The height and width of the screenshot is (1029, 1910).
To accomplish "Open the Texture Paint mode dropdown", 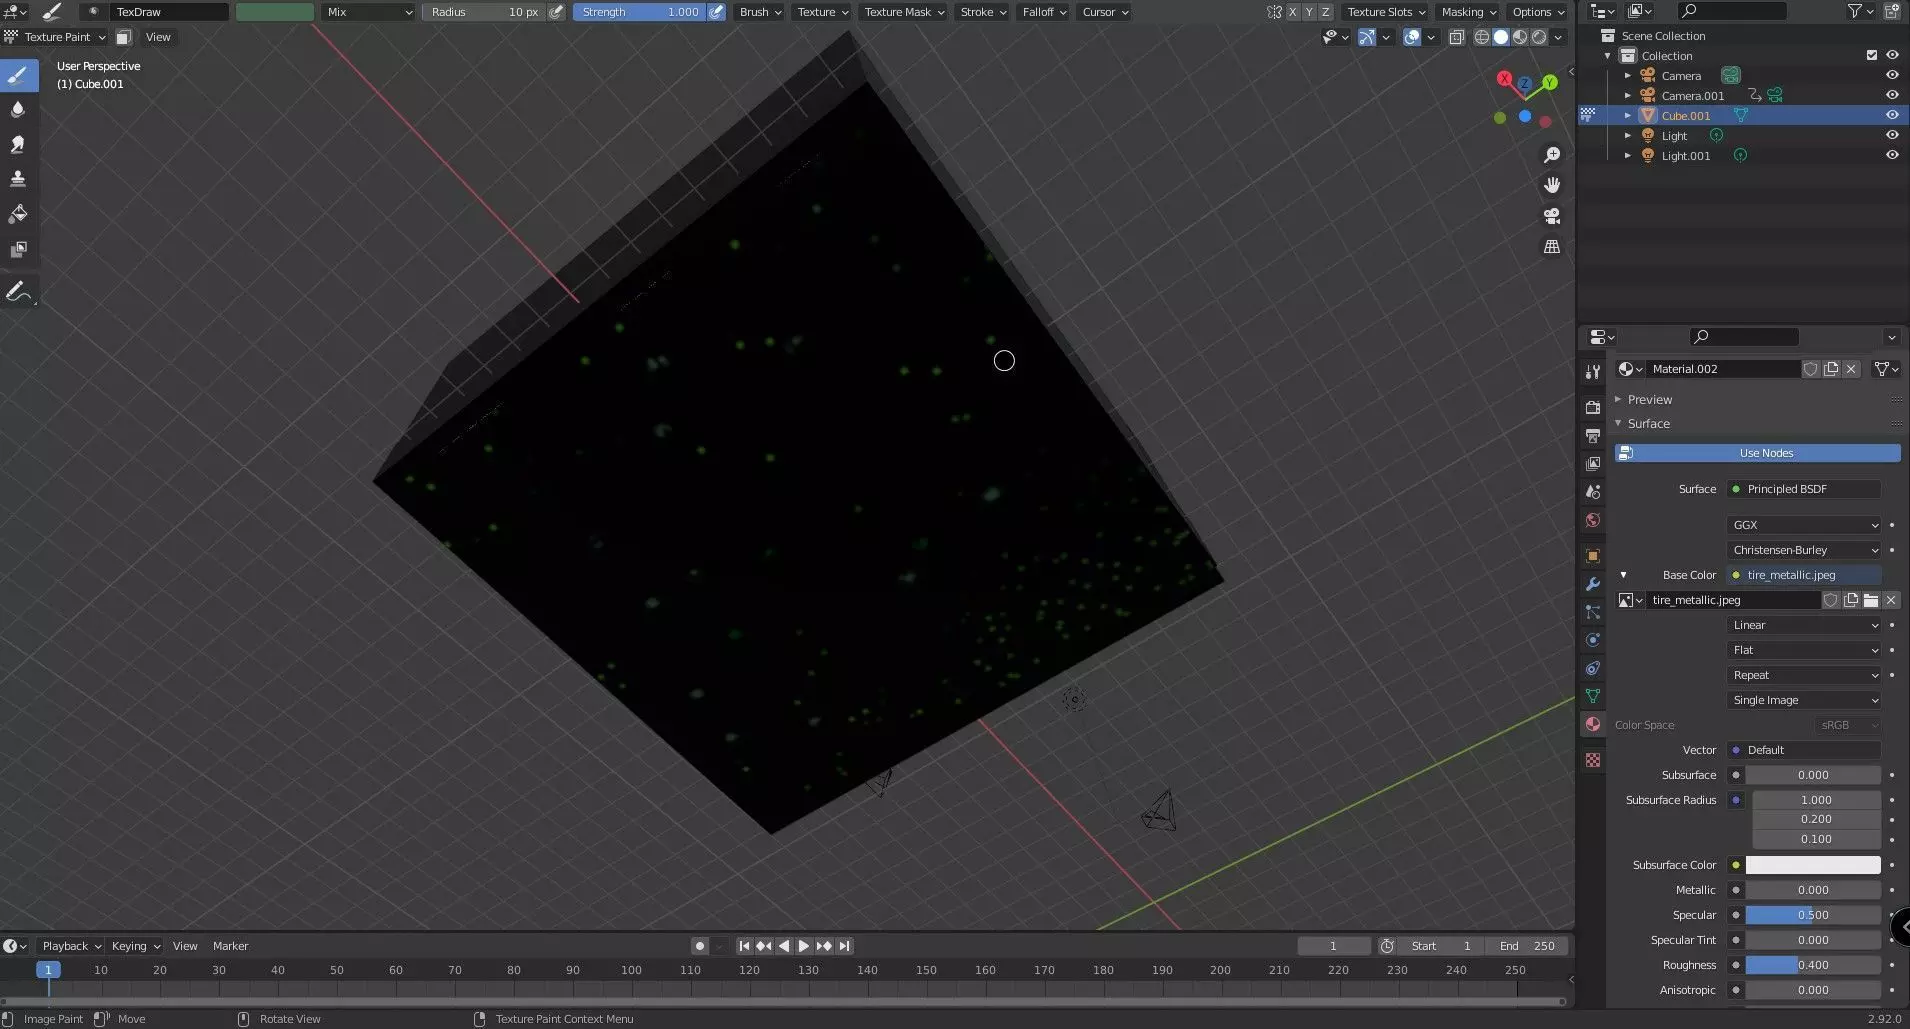I will (x=56, y=37).
